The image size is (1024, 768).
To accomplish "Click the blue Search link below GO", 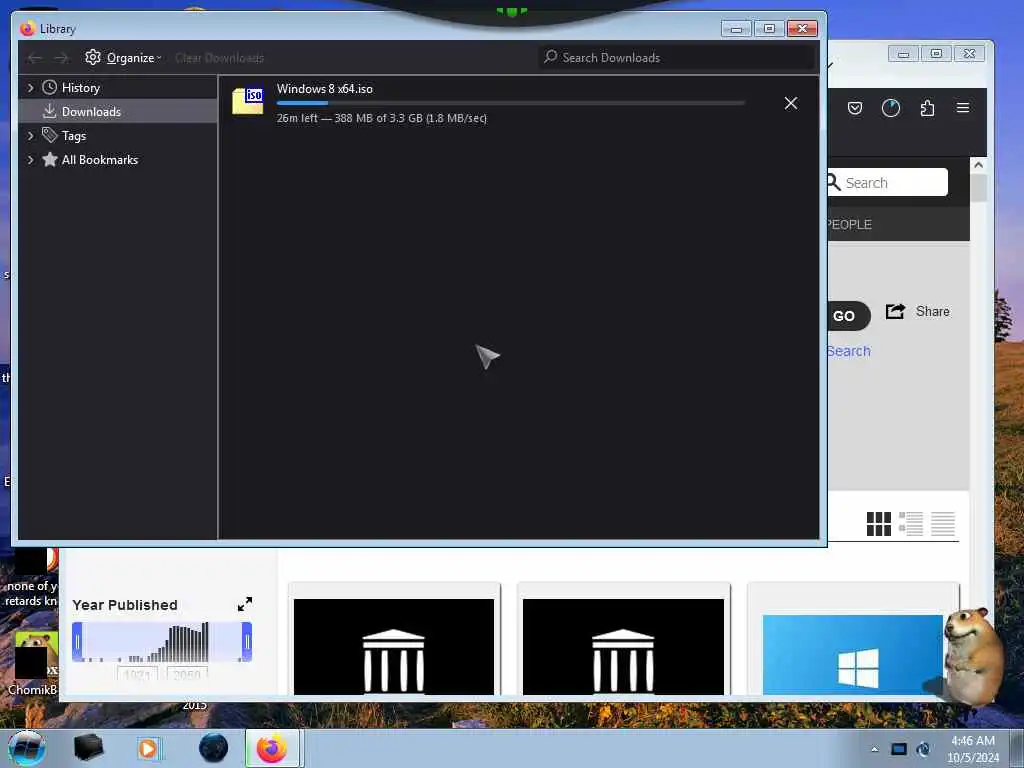I will [x=848, y=351].
